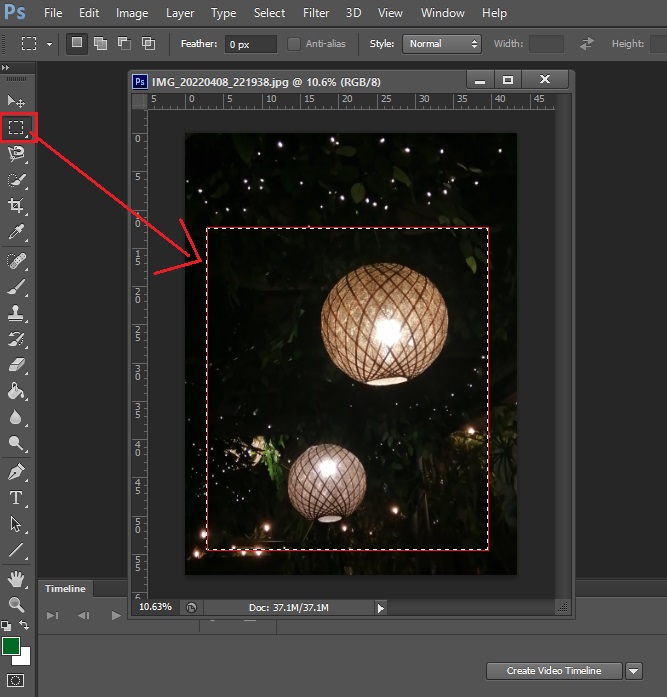This screenshot has width=667, height=697.
Task: Click the status bar preview icon
Action: click(x=191, y=608)
